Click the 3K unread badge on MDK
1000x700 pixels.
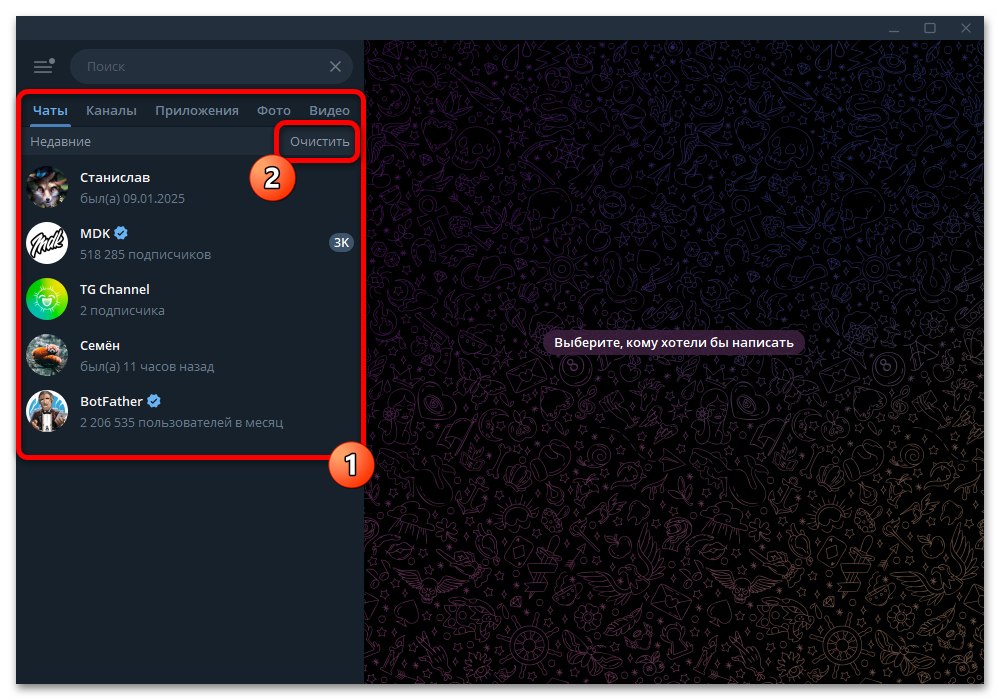click(341, 242)
